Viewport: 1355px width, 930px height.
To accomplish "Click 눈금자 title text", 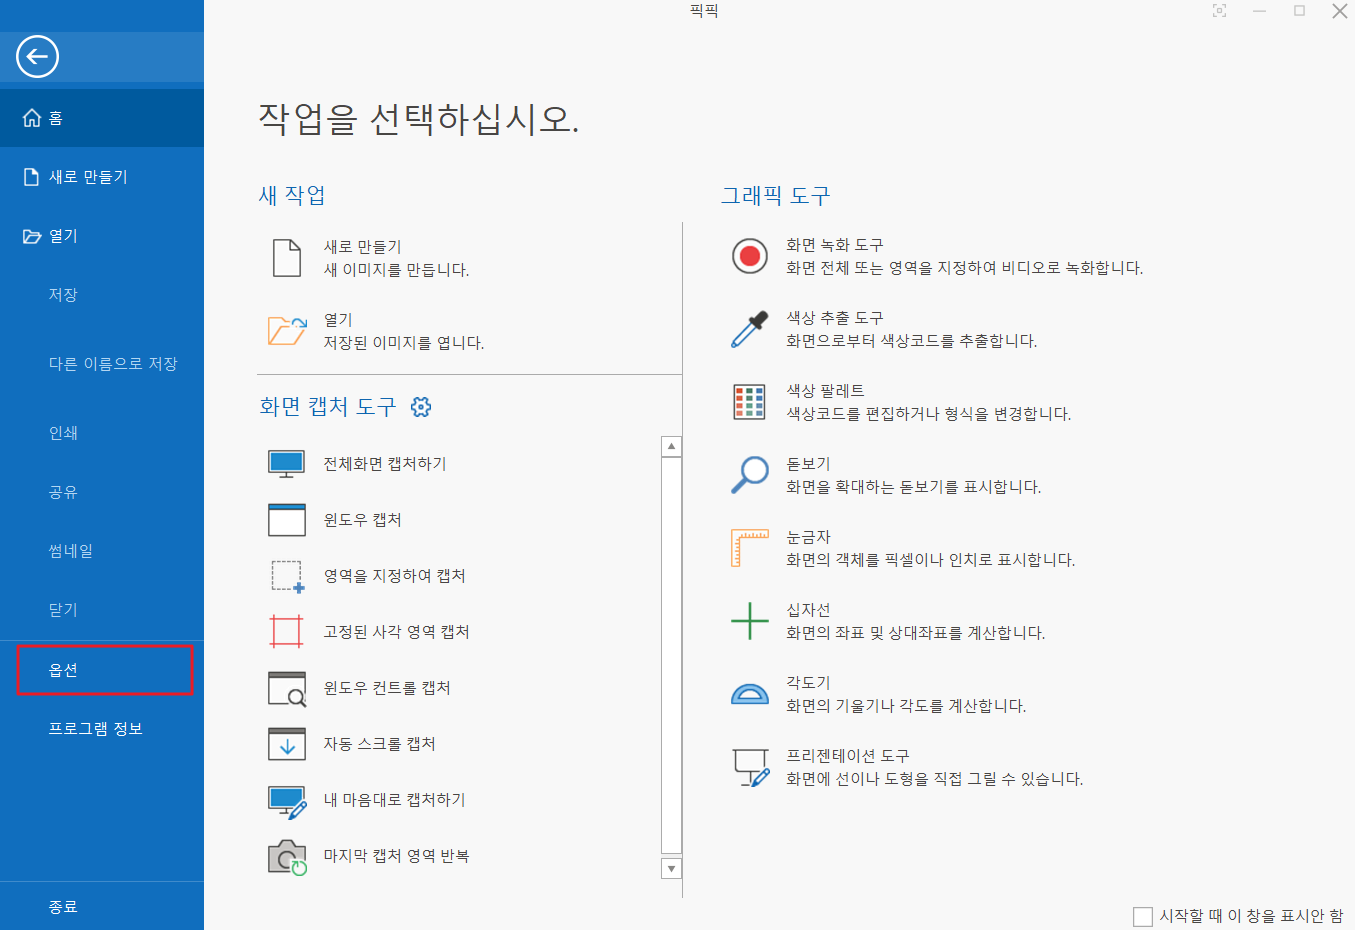I will (808, 537).
